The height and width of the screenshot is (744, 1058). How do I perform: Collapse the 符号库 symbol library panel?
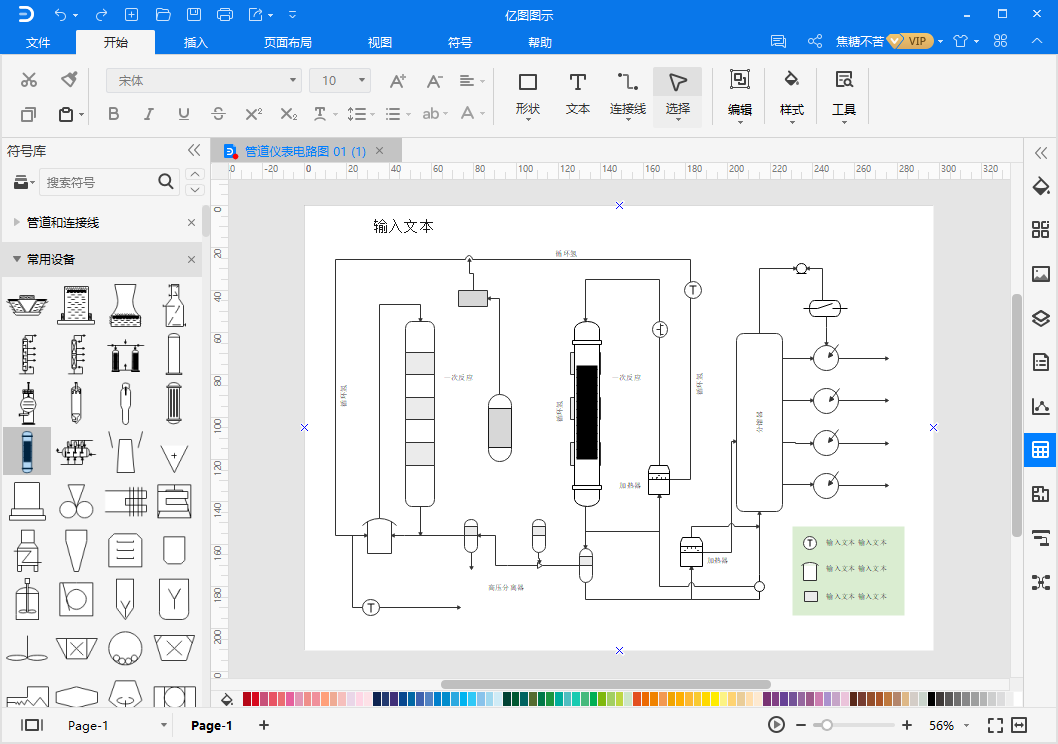point(194,150)
